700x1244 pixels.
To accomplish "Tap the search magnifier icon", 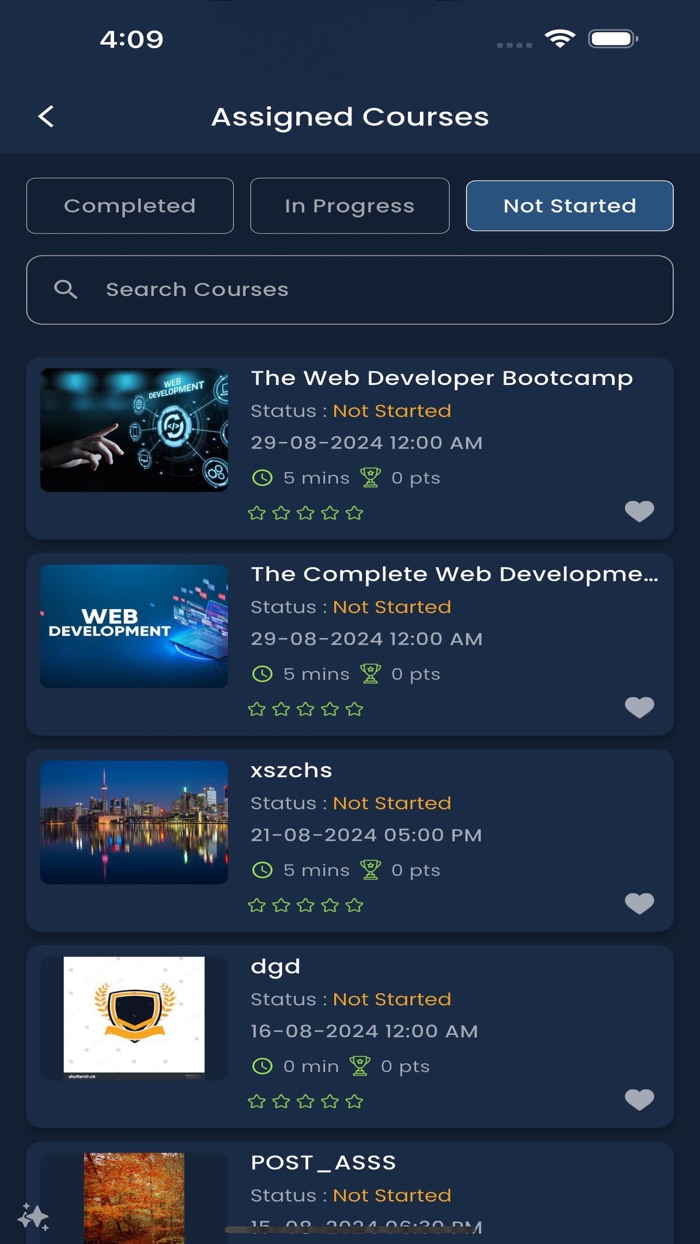I will point(66,290).
